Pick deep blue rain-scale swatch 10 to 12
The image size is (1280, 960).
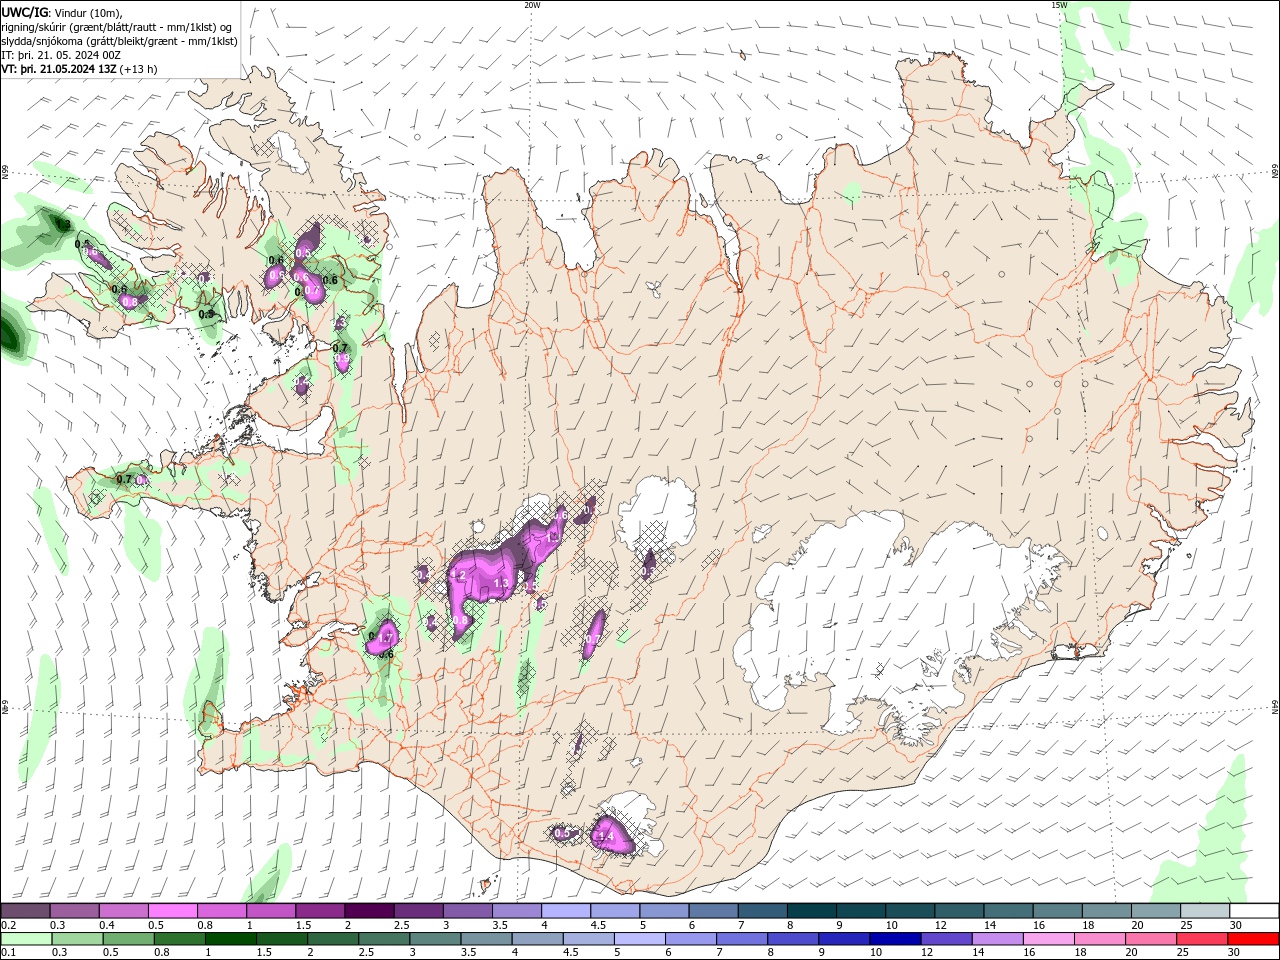(894, 939)
